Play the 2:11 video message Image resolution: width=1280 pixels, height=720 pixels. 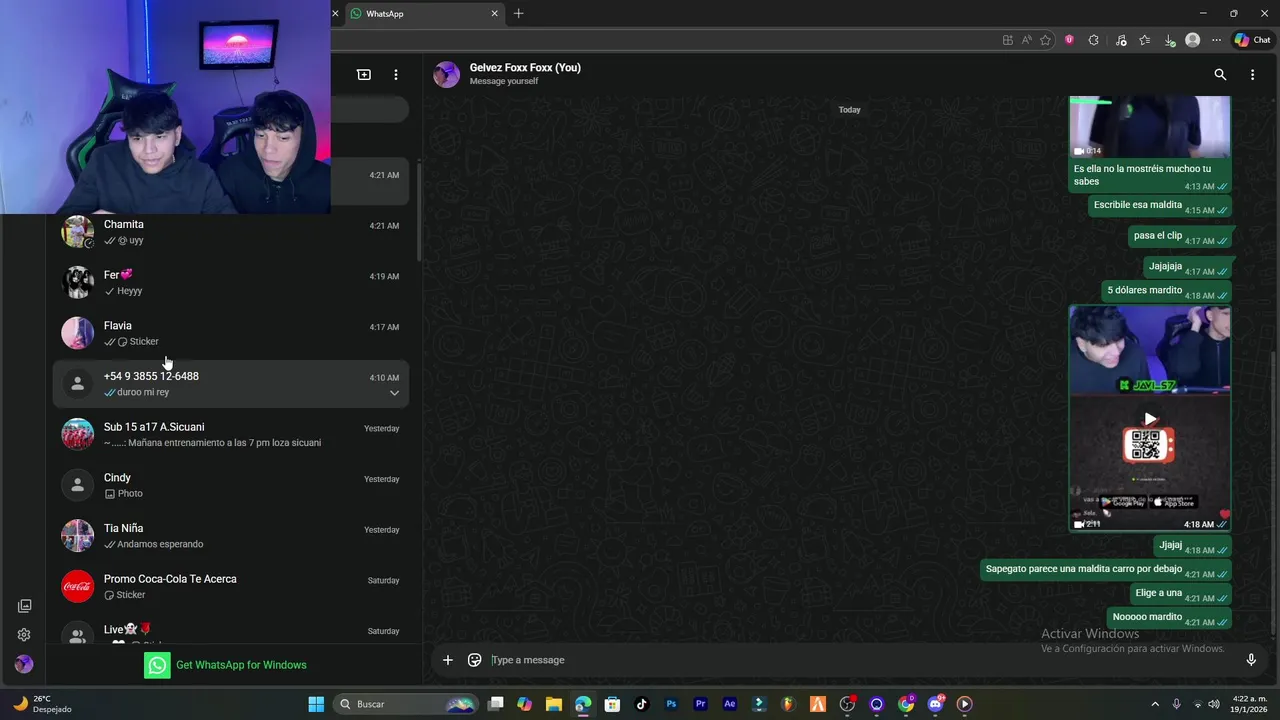point(1150,419)
